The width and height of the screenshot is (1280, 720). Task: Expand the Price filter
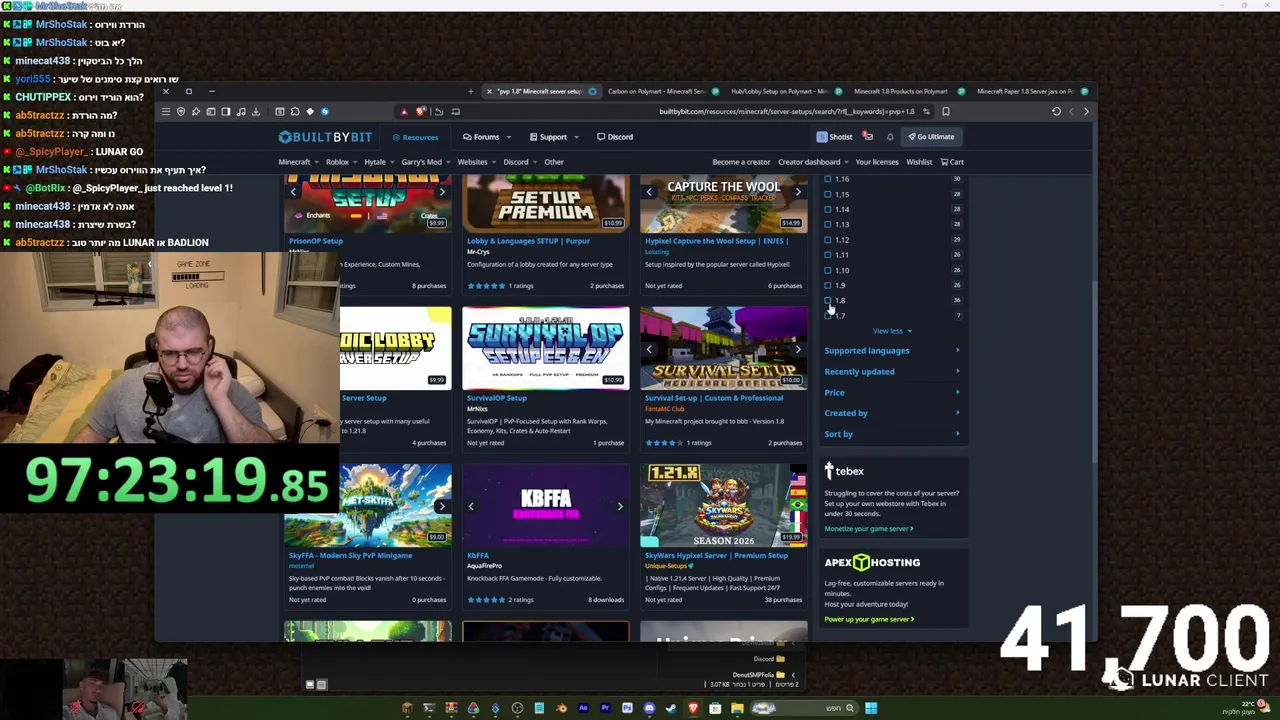coord(891,392)
